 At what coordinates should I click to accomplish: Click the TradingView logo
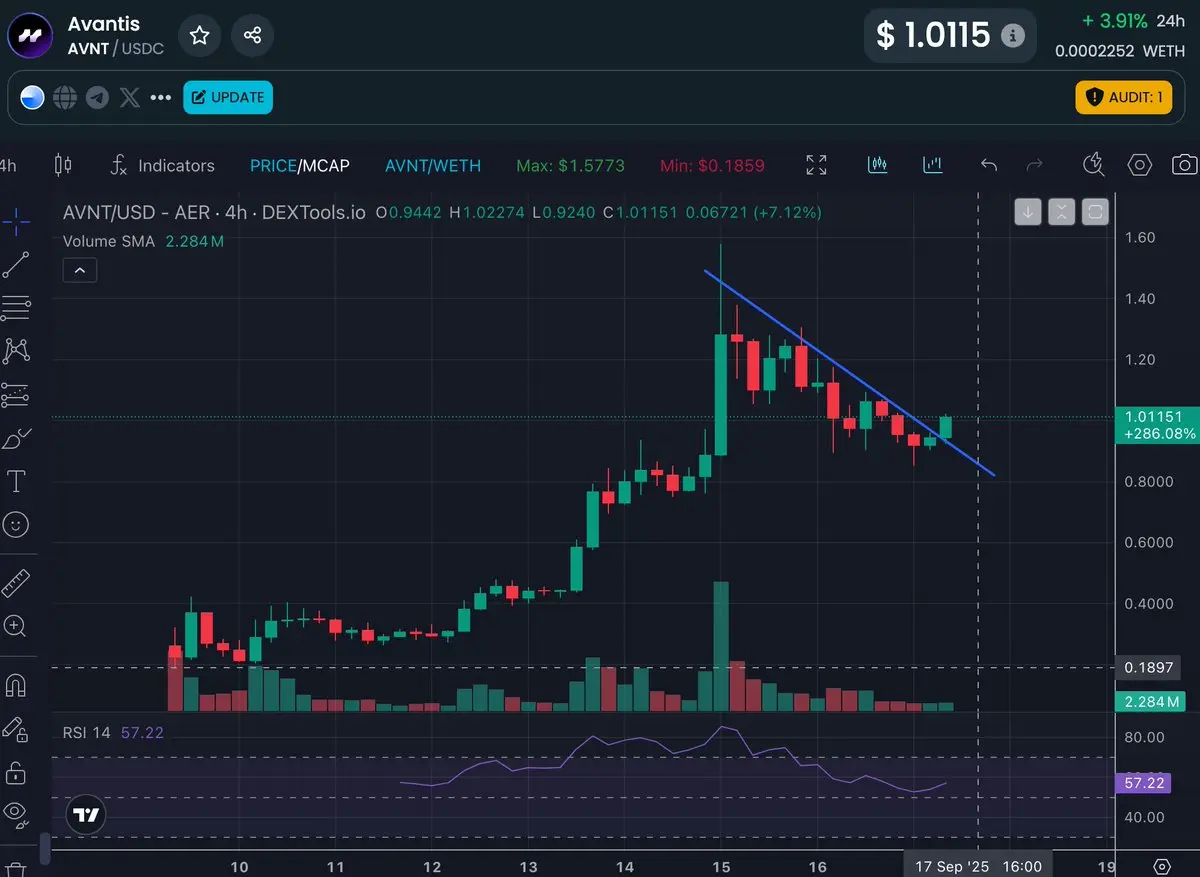coord(87,815)
